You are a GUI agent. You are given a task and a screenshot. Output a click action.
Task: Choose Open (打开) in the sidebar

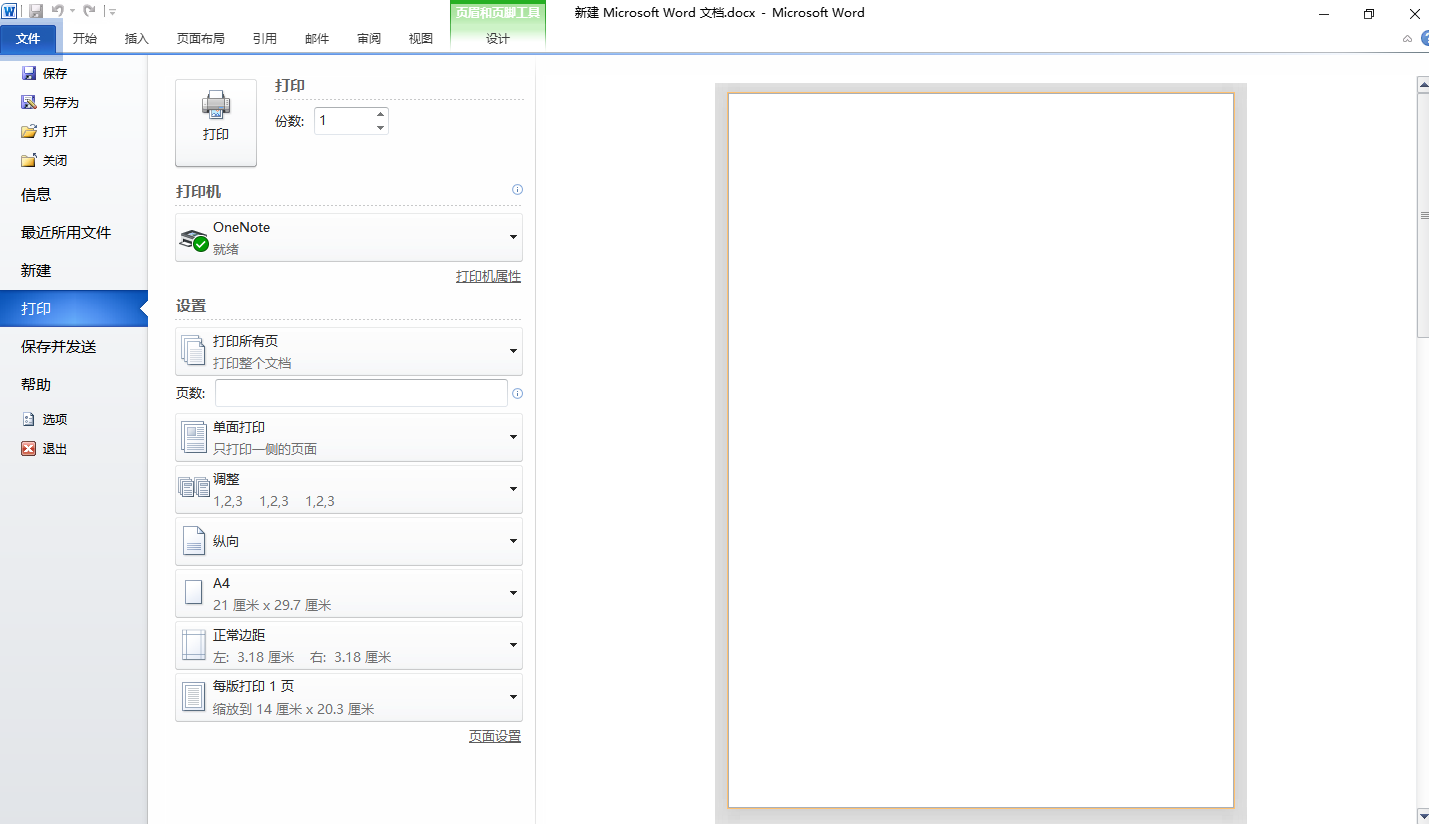pyautogui.click(x=45, y=131)
